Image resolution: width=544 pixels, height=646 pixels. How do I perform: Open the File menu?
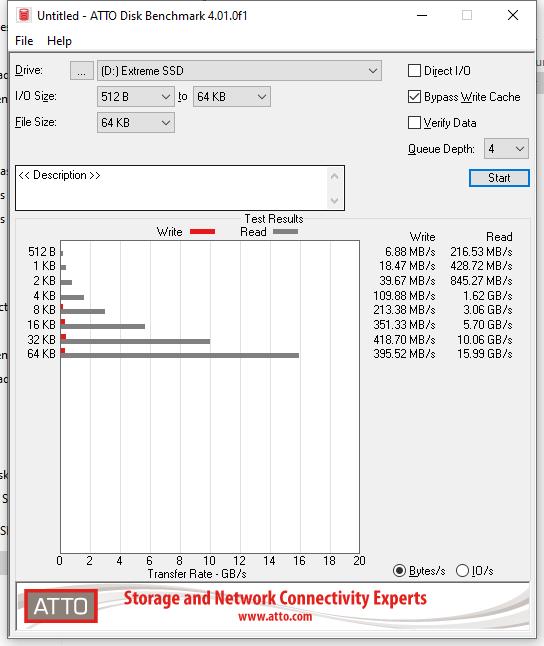24,41
